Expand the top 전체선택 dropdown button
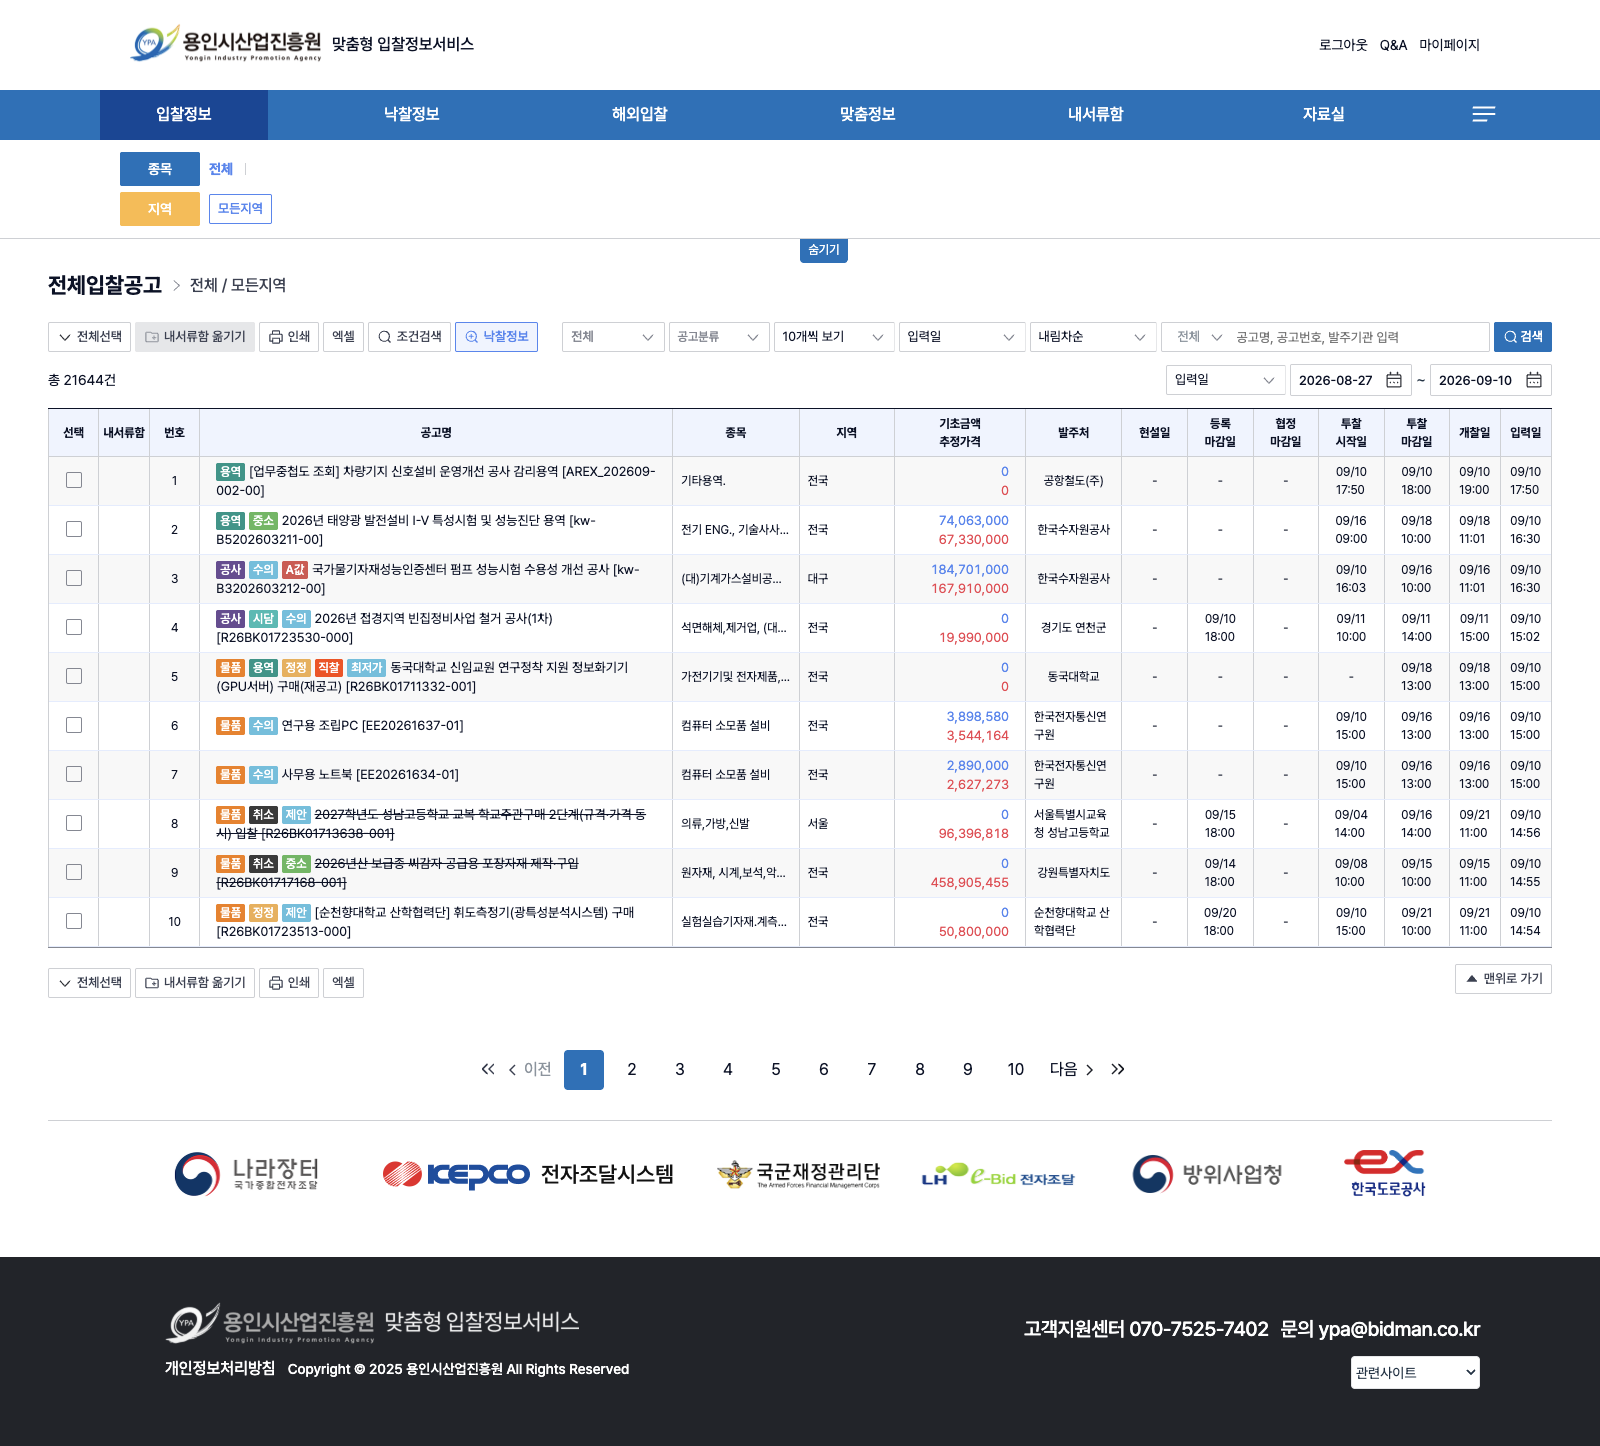This screenshot has height=1446, width=1600. click(89, 337)
